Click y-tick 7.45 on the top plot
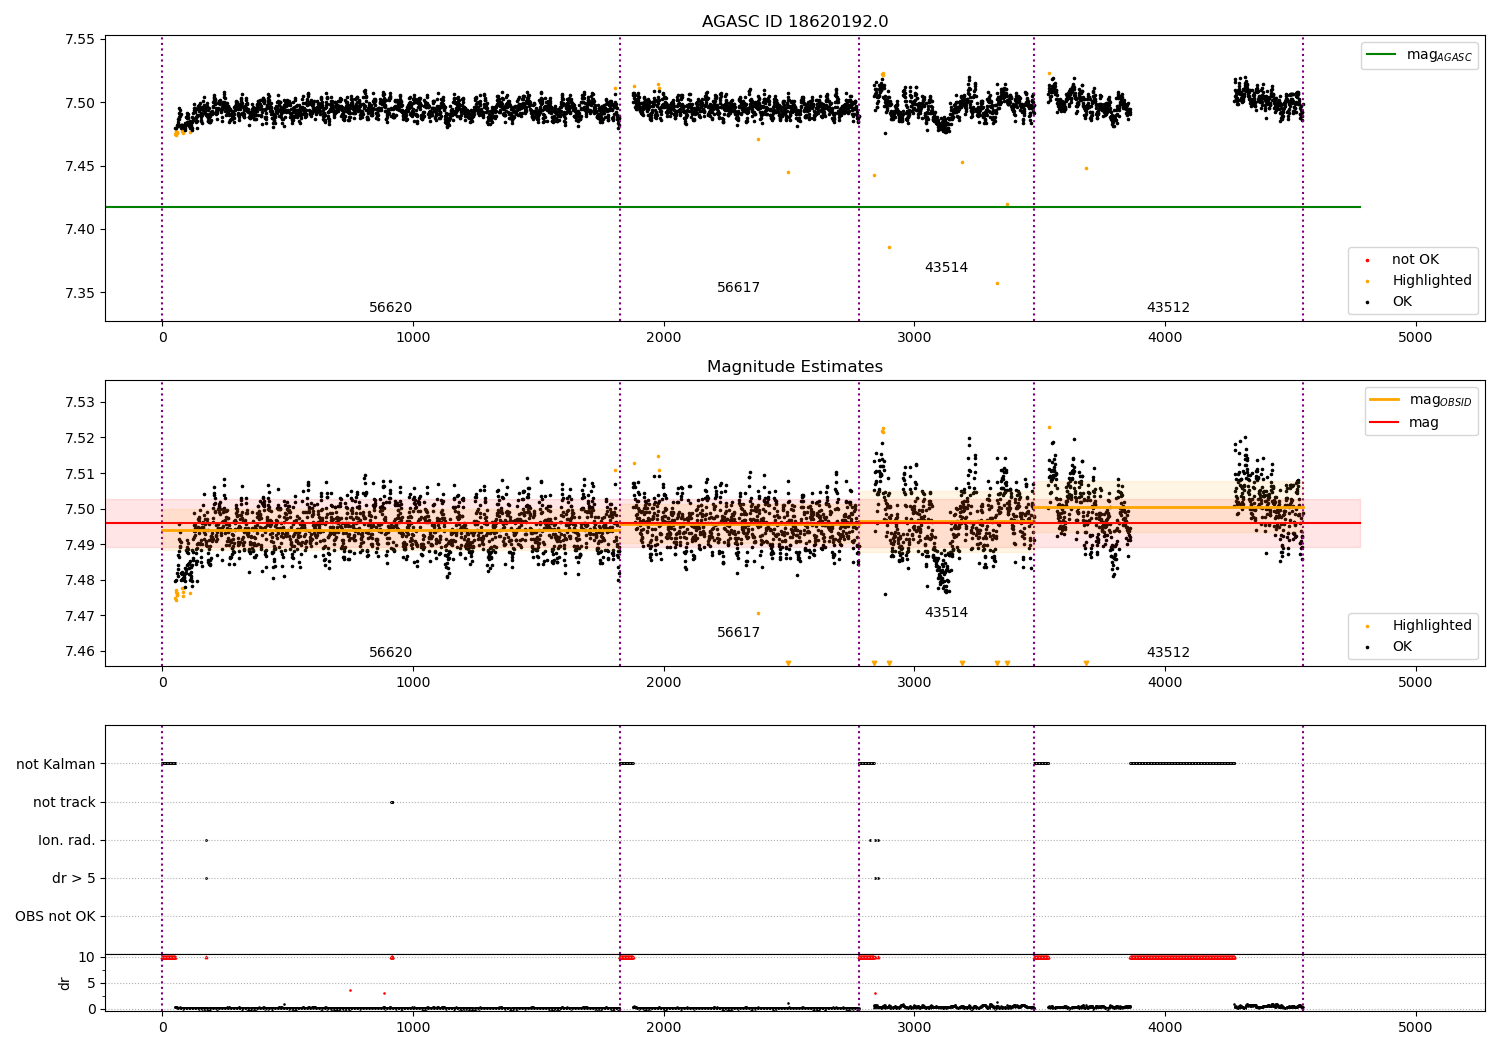The width and height of the screenshot is (1500, 1050). (79, 166)
